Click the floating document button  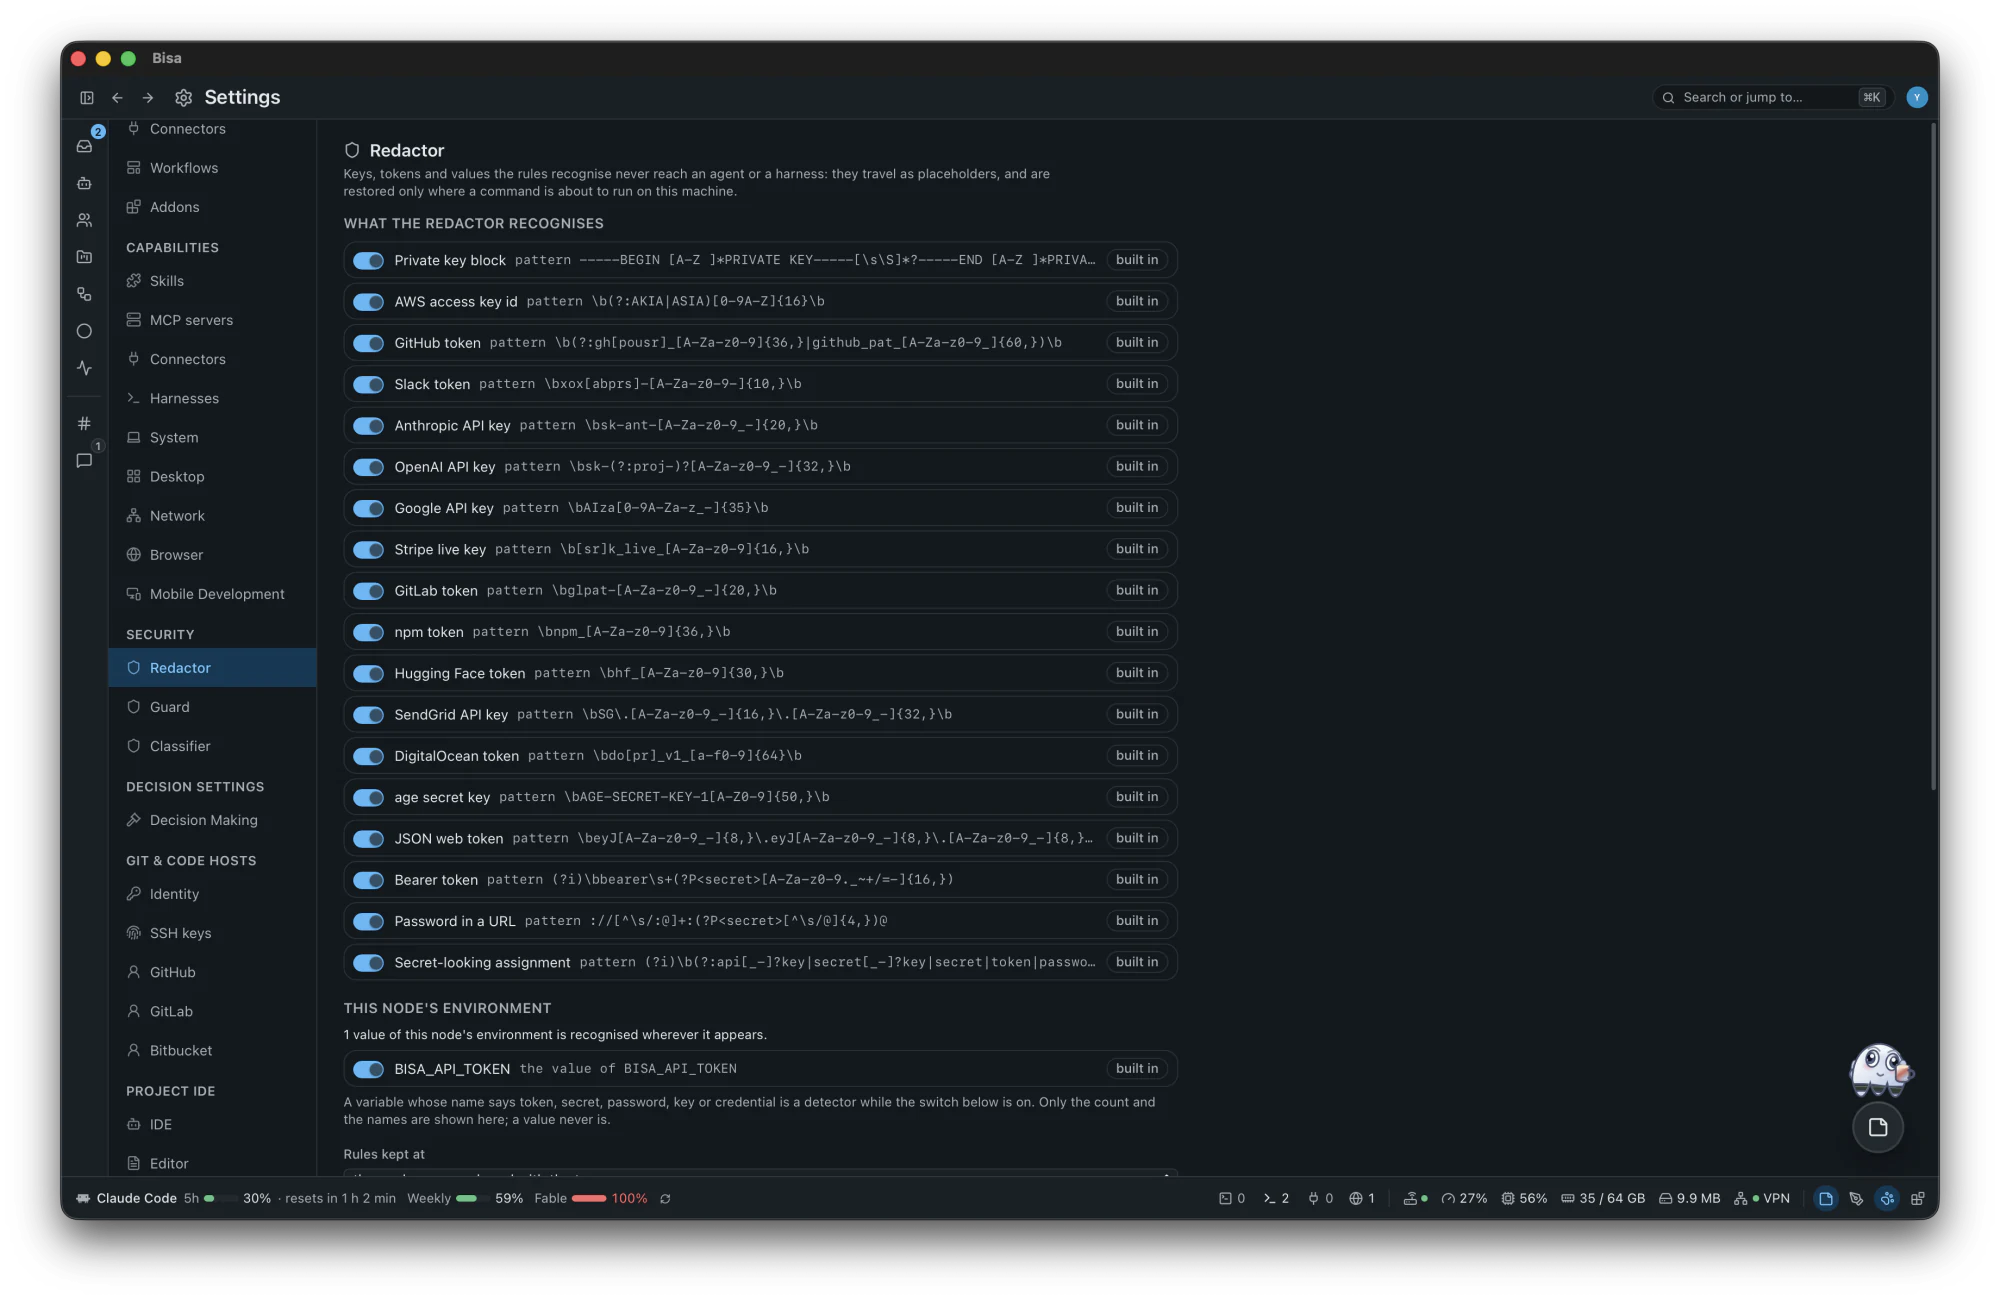pyautogui.click(x=1877, y=1128)
